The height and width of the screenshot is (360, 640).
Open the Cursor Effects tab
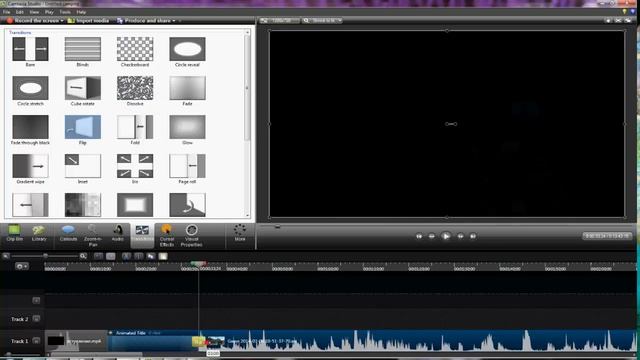(x=167, y=236)
